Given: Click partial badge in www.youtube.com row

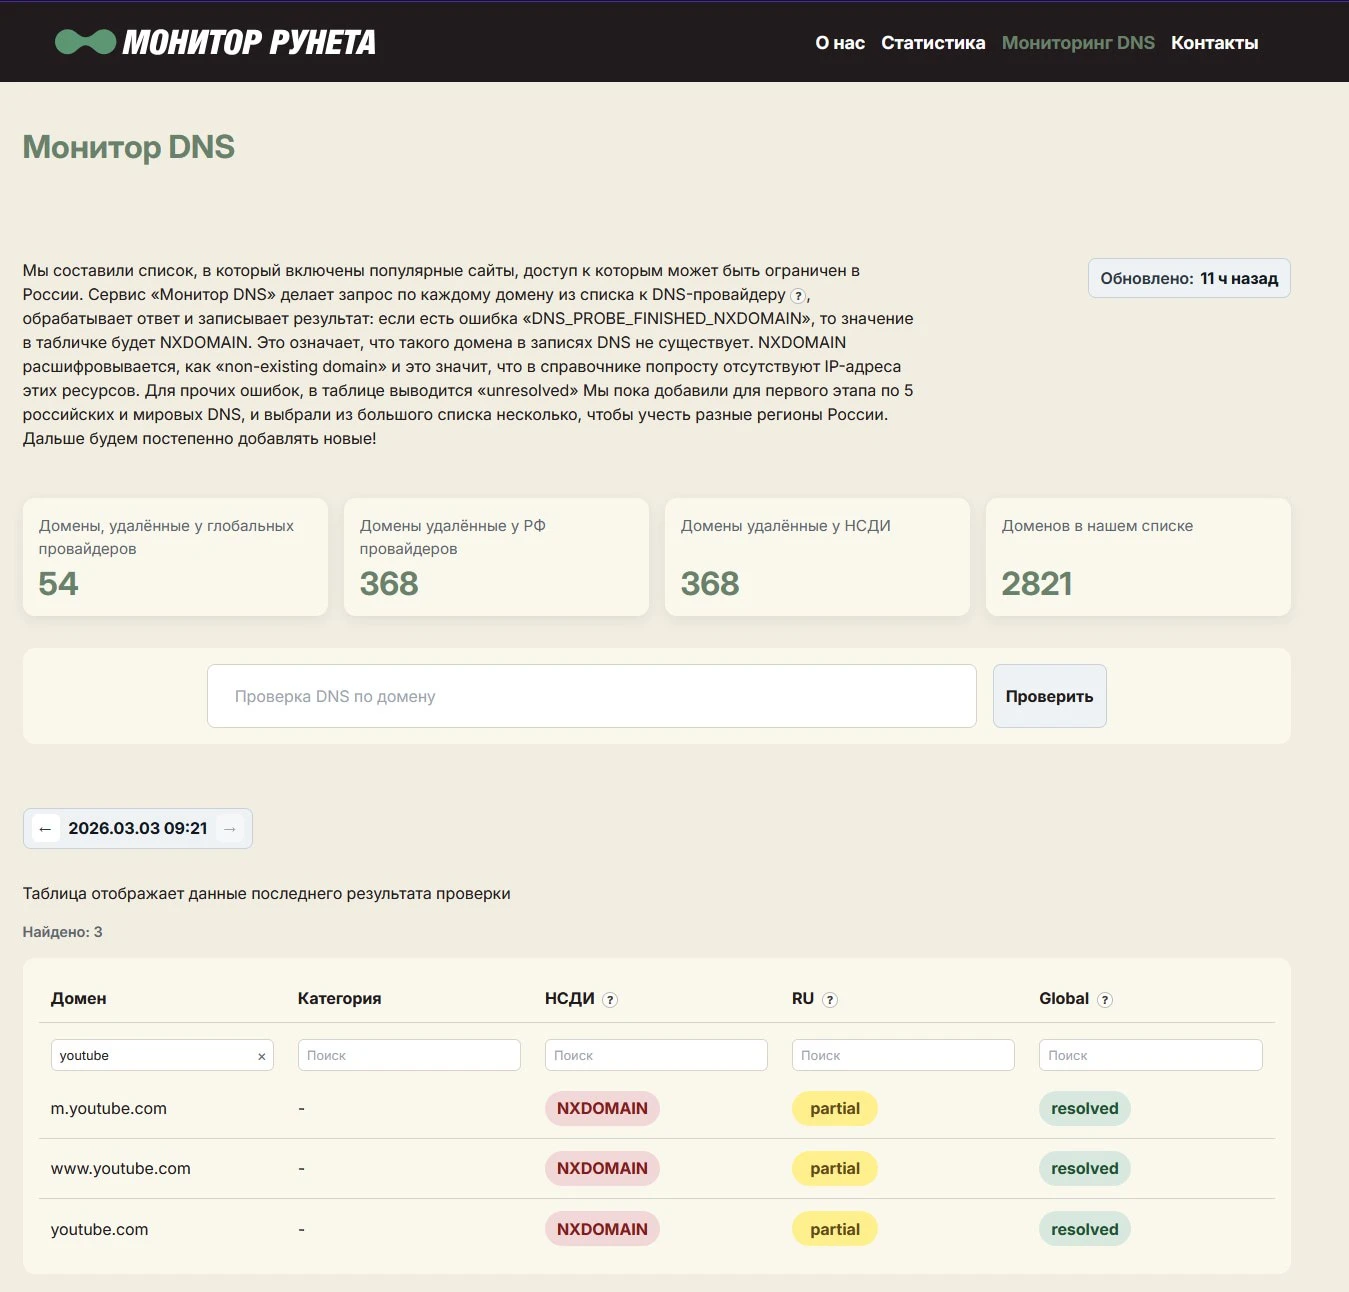Looking at the screenshot, I should [x=835, y=1168].
